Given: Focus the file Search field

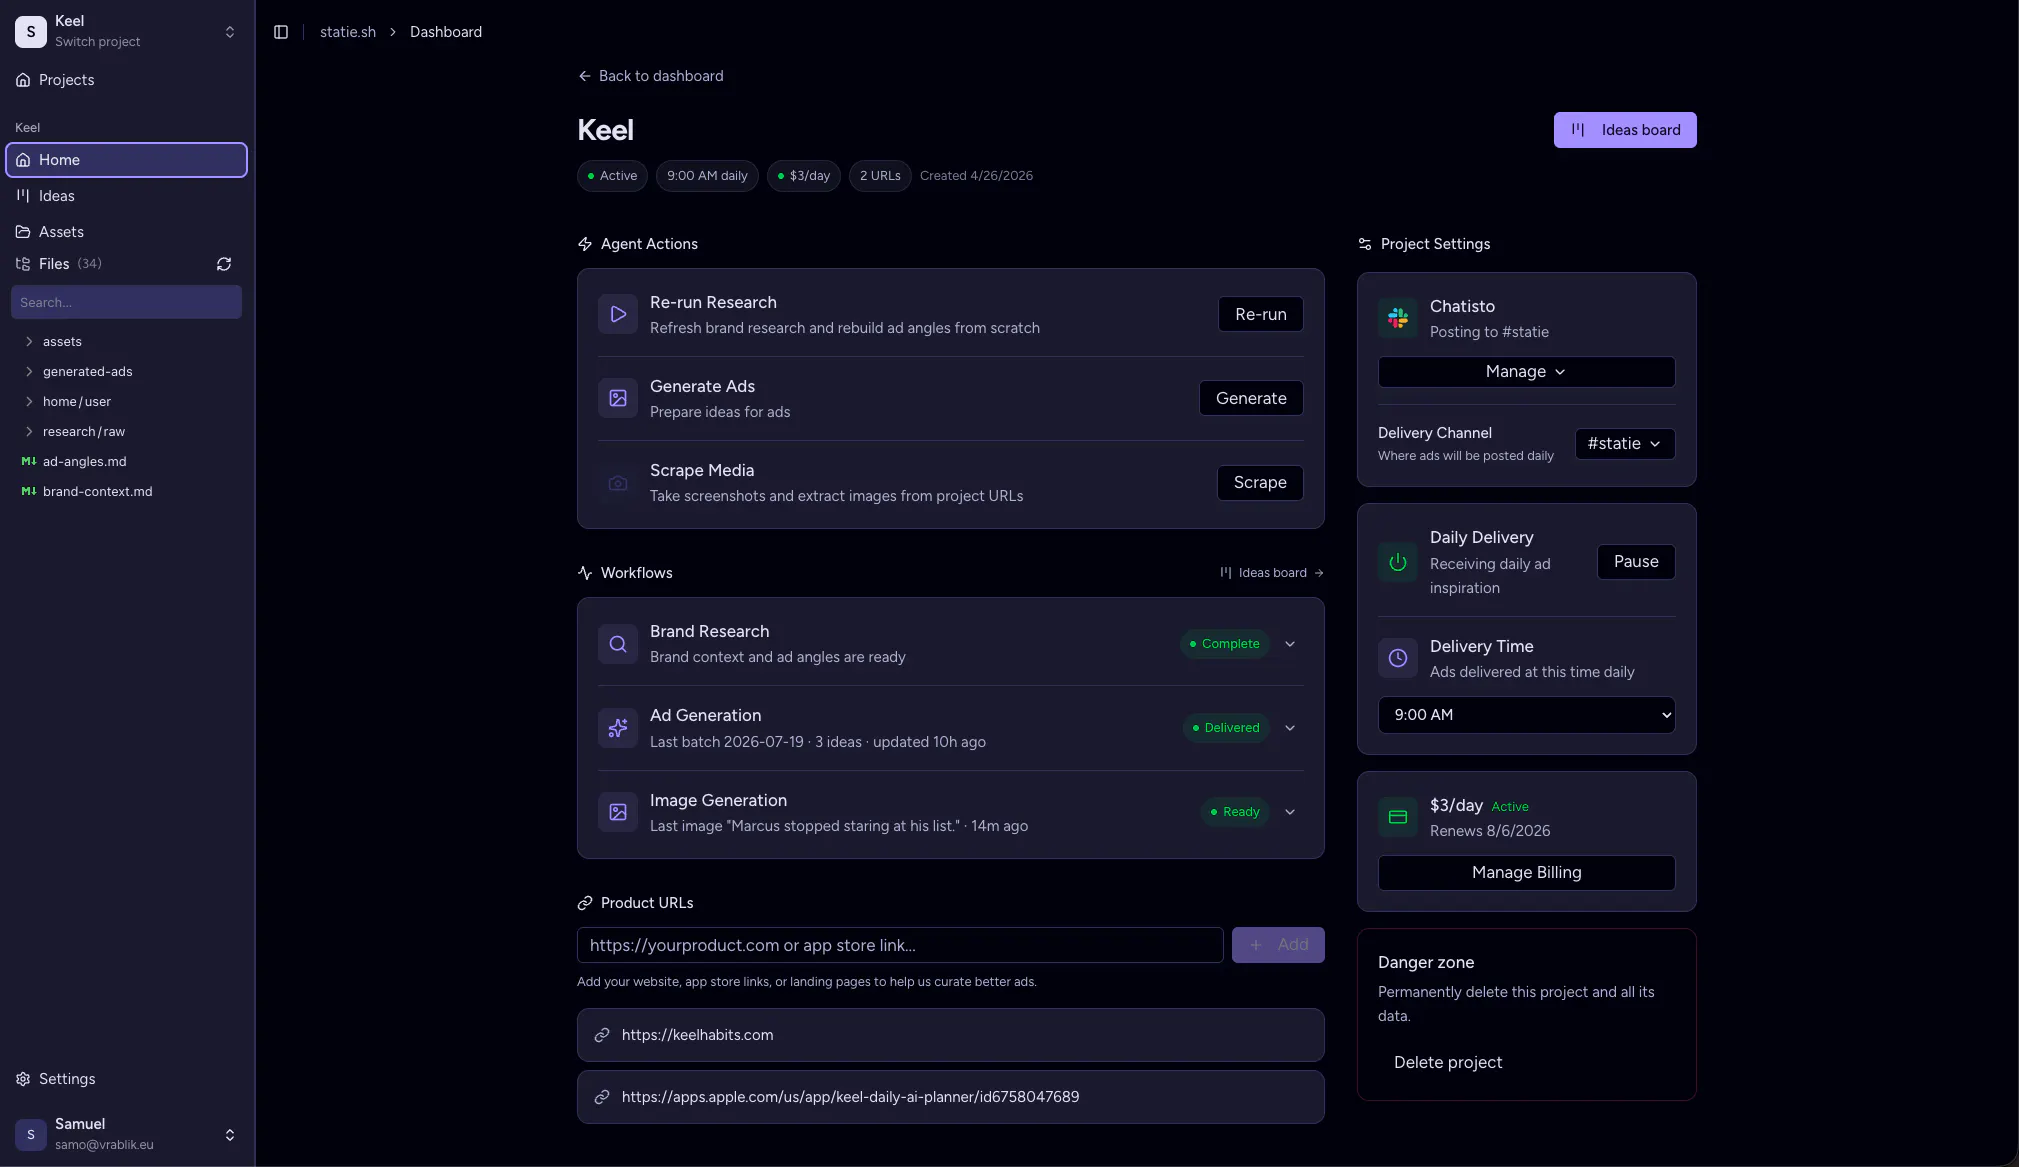Looking at the screenshot, I should [x=126, y=302].
